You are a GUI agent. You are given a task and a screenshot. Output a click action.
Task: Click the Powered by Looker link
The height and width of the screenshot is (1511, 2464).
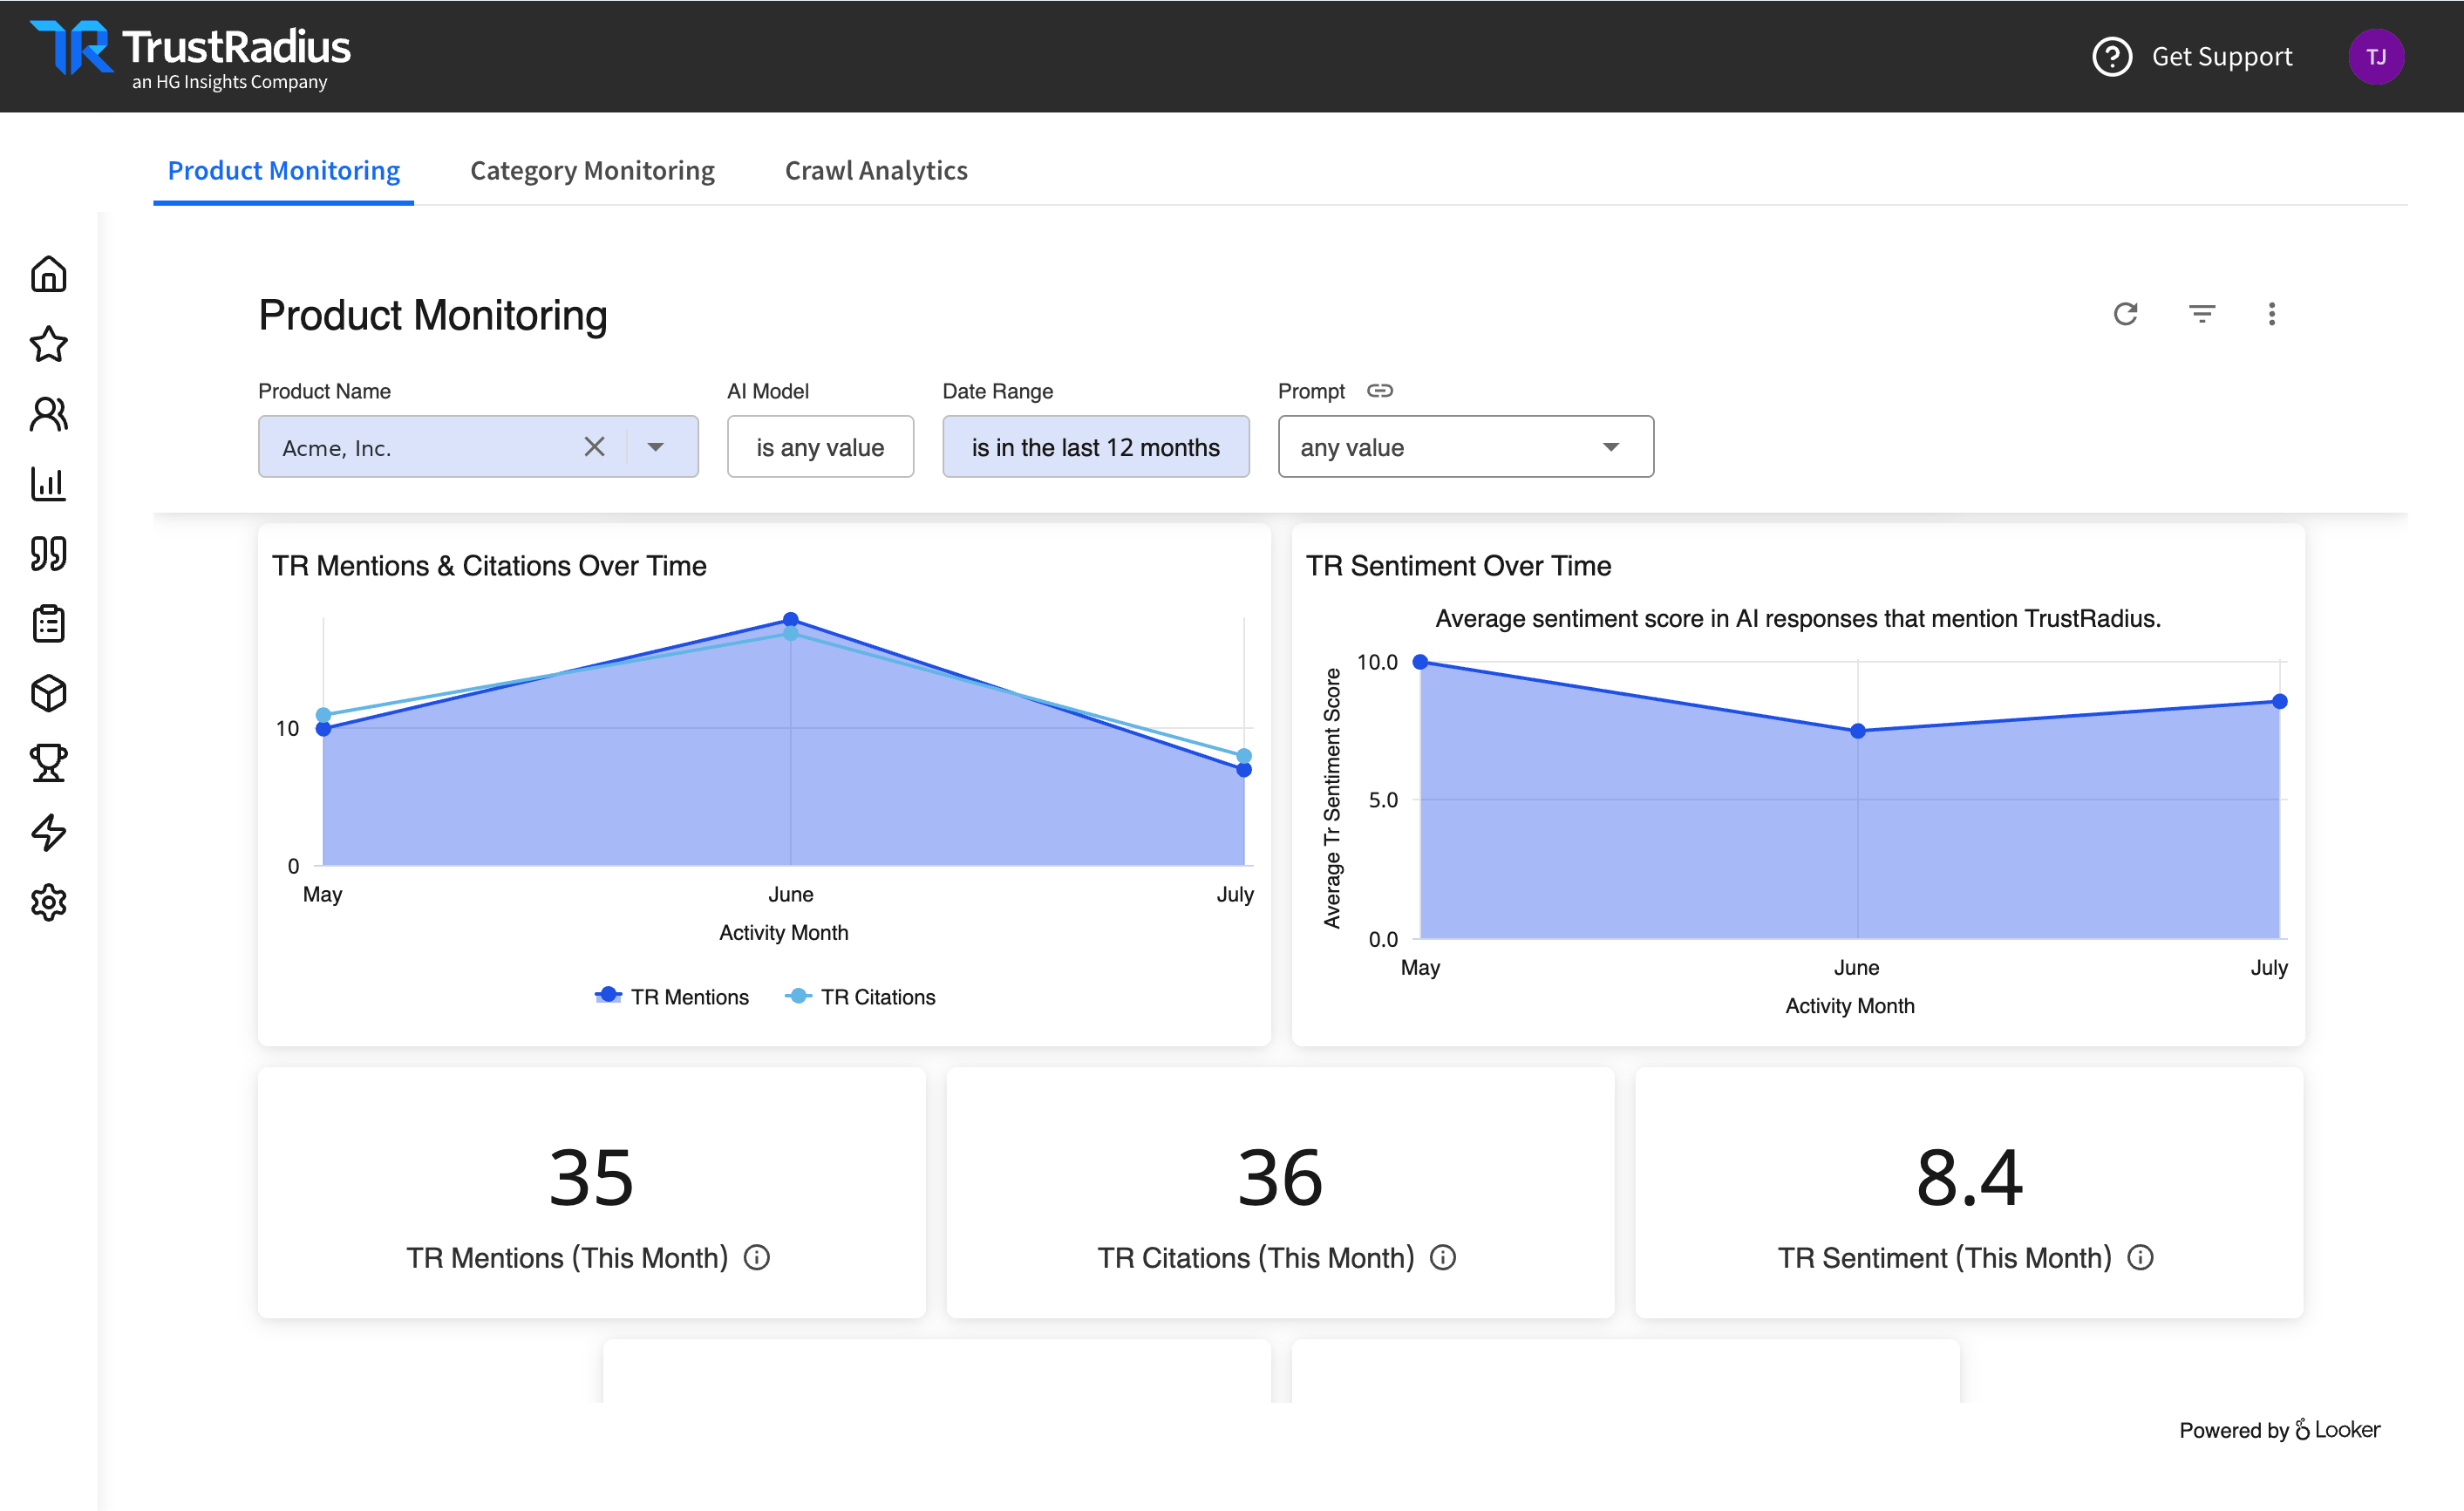[x=2279, y=1429]
